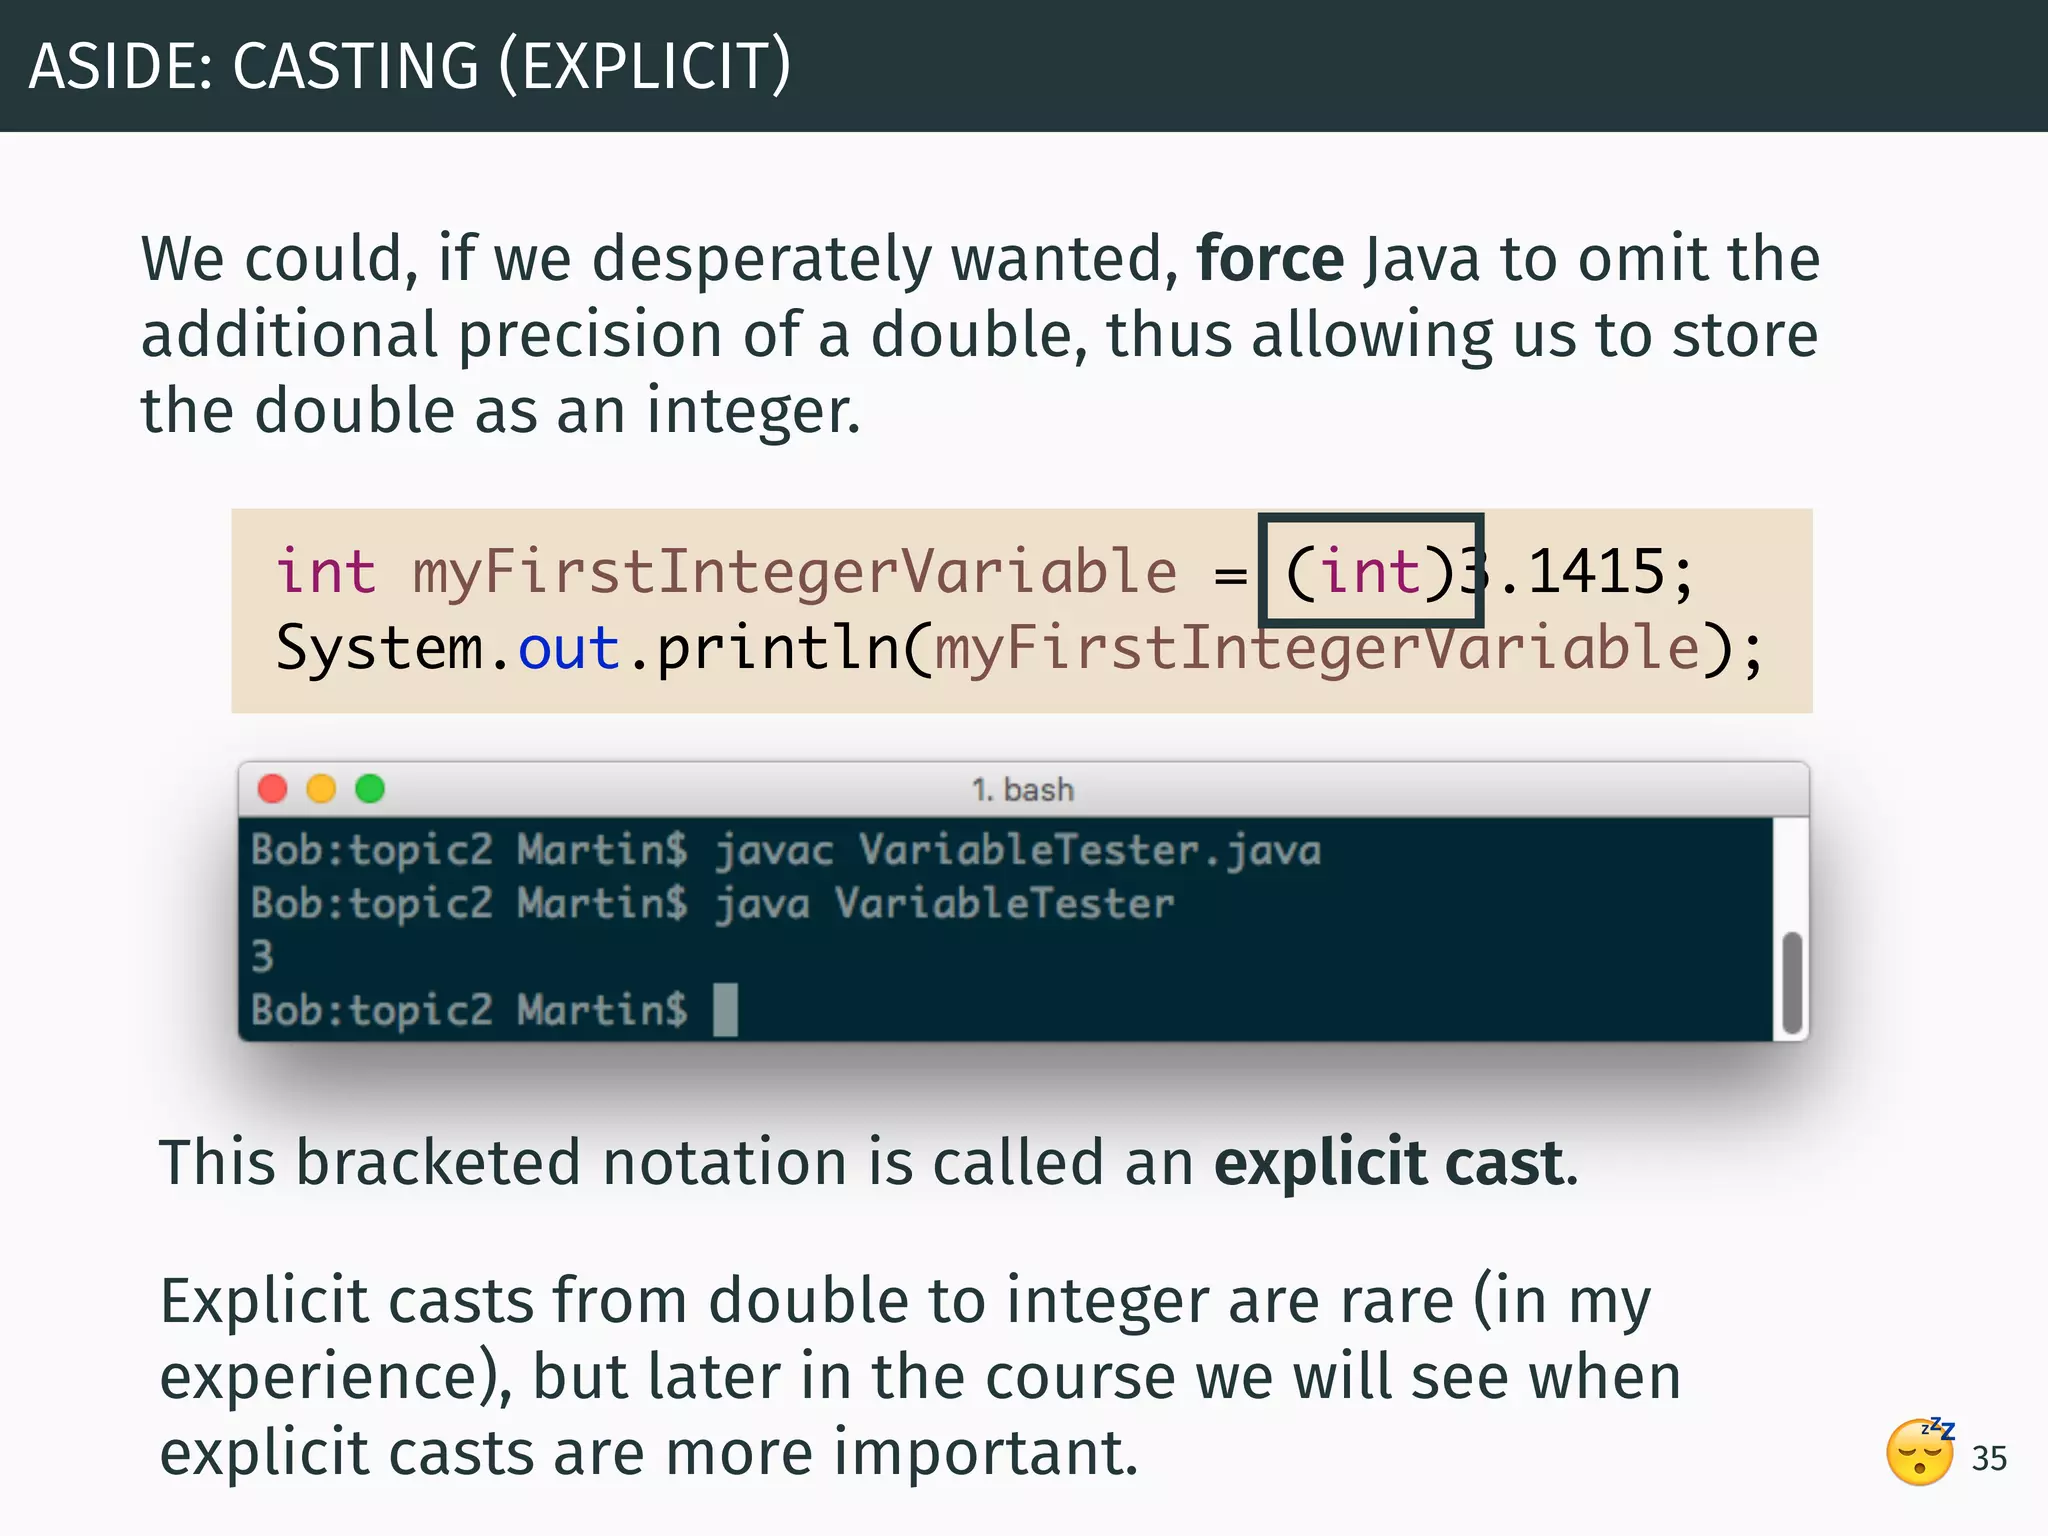Click the bold word 'force'
The width and height of the screenshot is (2048, 1536).
pyautogui.click(x=1270, y=258)
